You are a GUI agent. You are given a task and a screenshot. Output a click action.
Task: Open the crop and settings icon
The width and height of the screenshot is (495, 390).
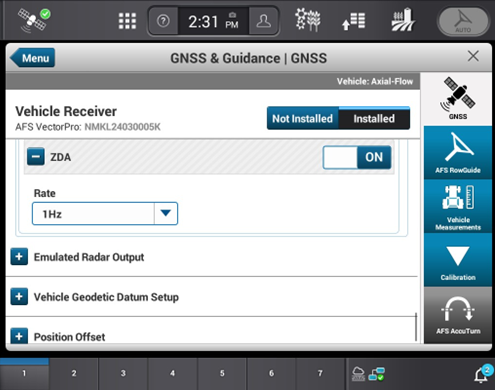[308, 20]
